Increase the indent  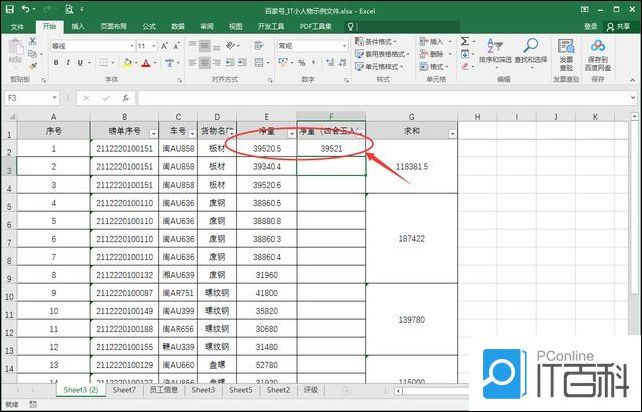tap(242, 63)
